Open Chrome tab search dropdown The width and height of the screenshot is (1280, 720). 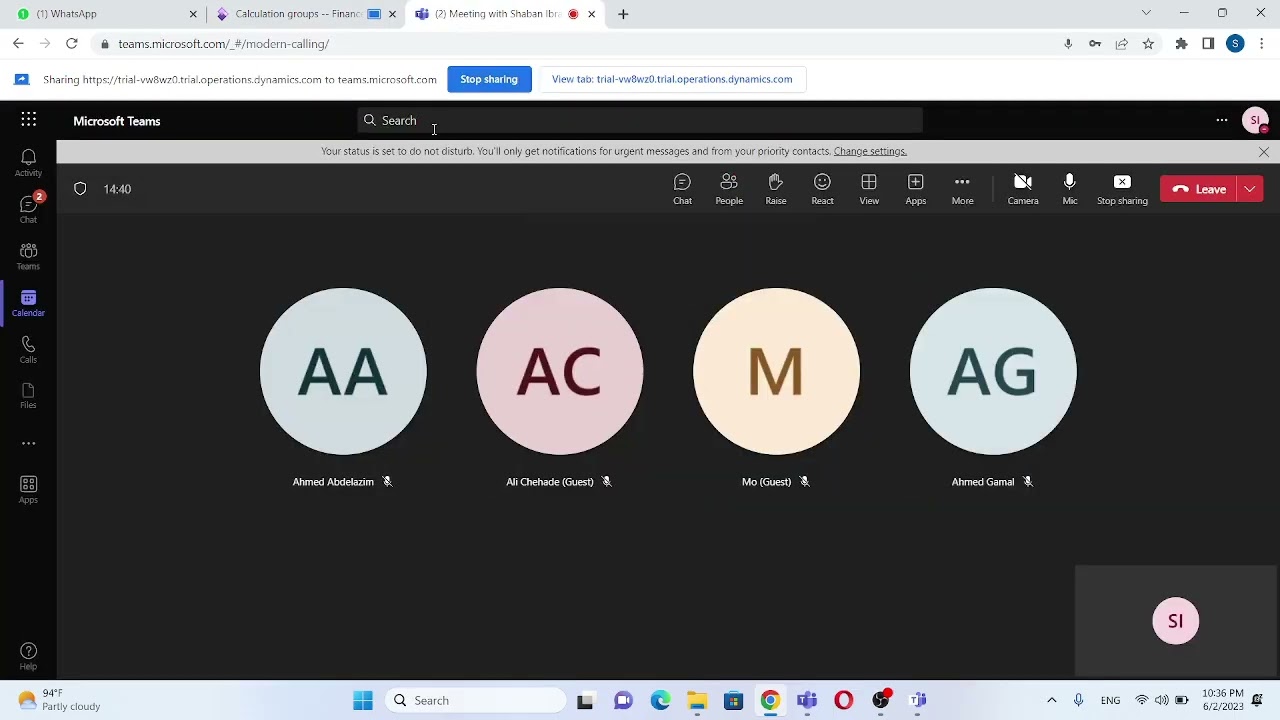1146,13
